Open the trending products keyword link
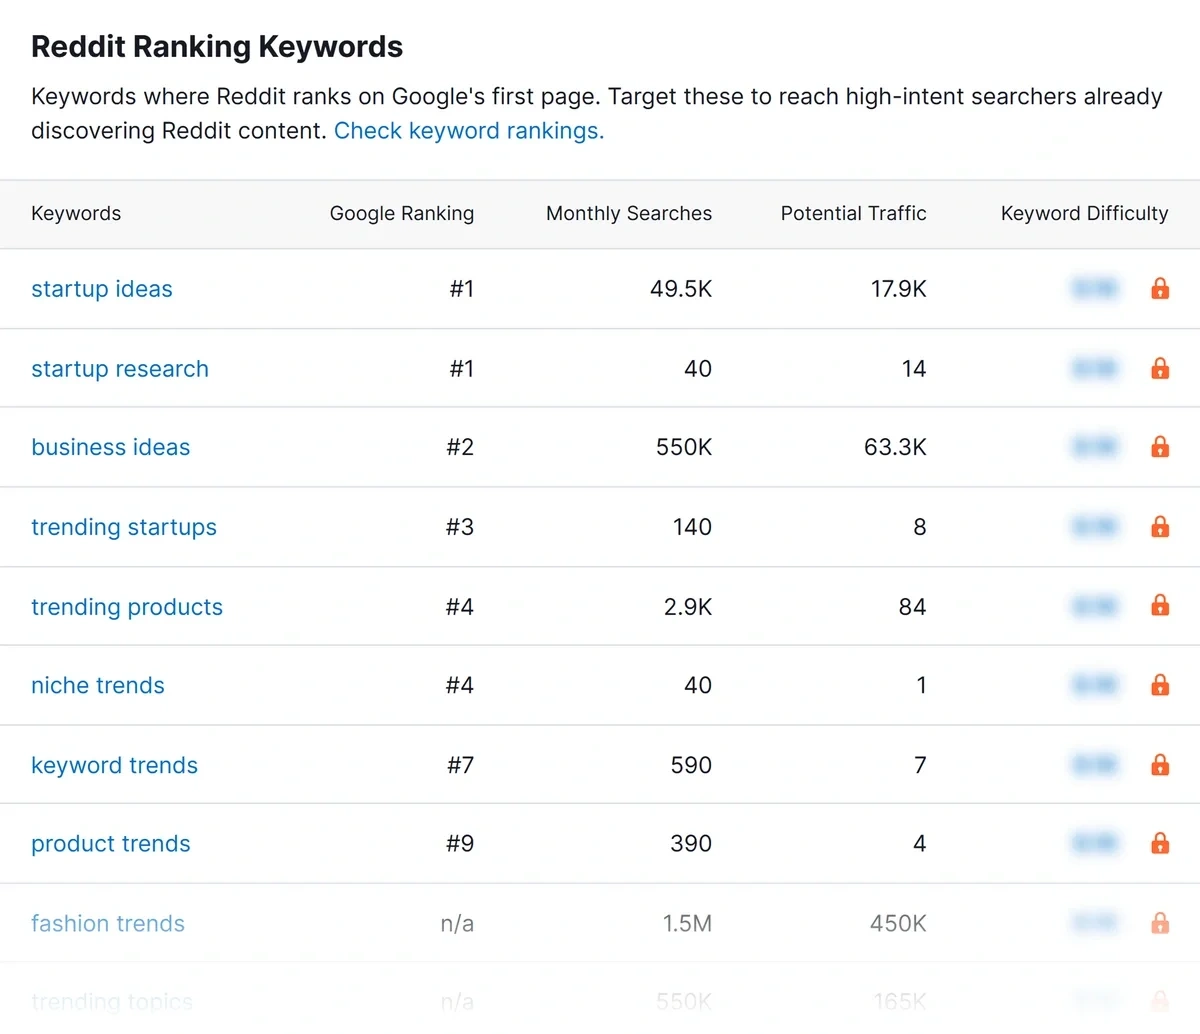Screen dimensions: 1200x1034 pyautogui.click(x=127, y=607)
